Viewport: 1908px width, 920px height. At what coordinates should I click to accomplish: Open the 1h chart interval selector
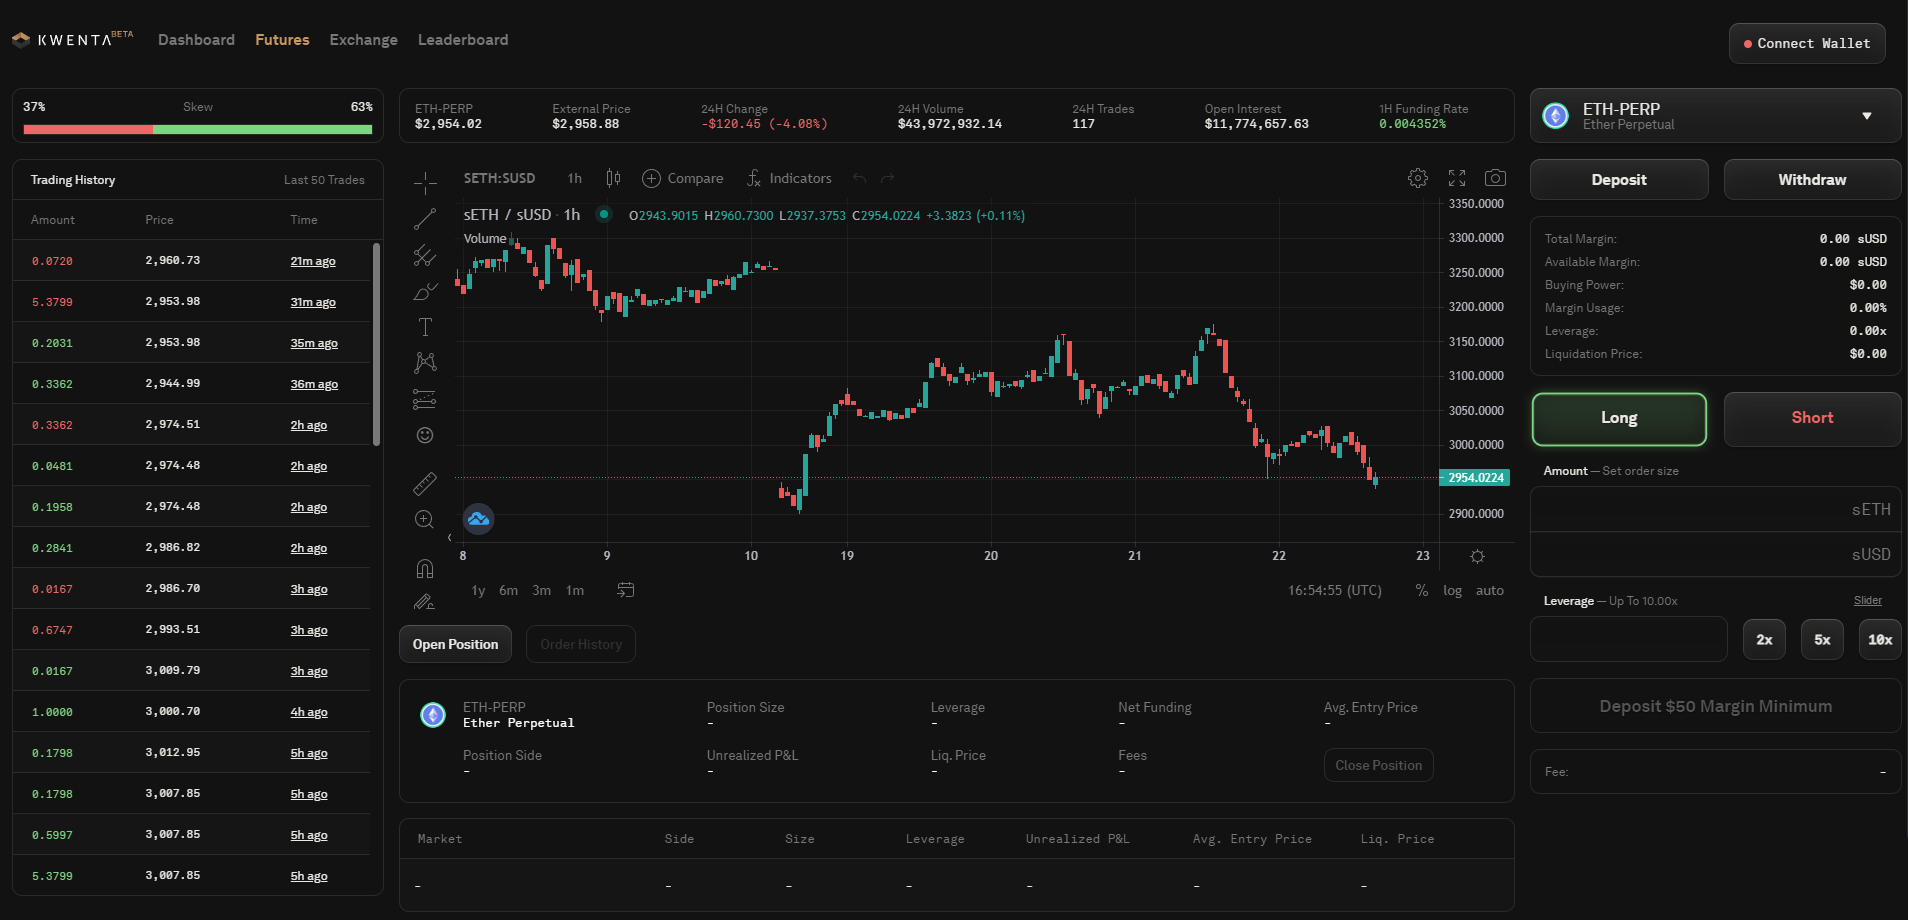(x=575, y=178)
